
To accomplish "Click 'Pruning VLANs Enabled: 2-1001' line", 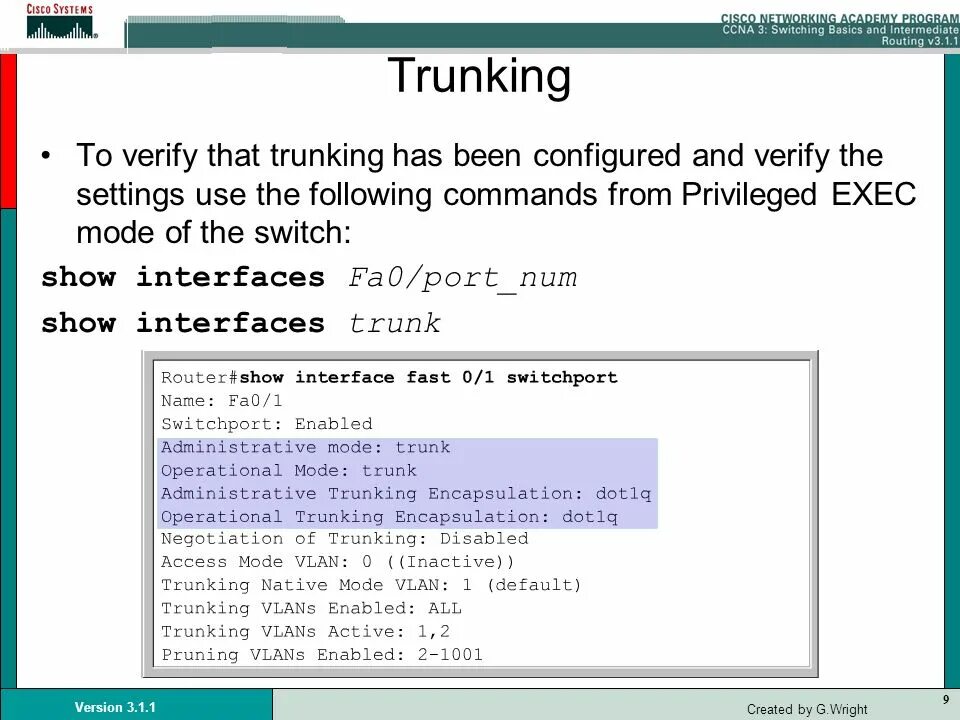I will pyautogui.click(x=322, y=654).
